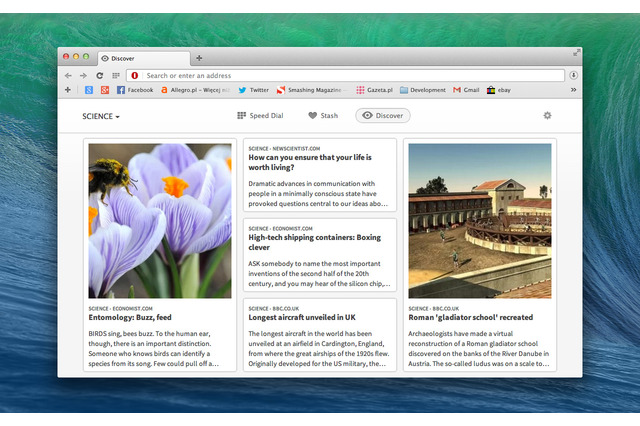Click the address bar search field

point(350,75)
